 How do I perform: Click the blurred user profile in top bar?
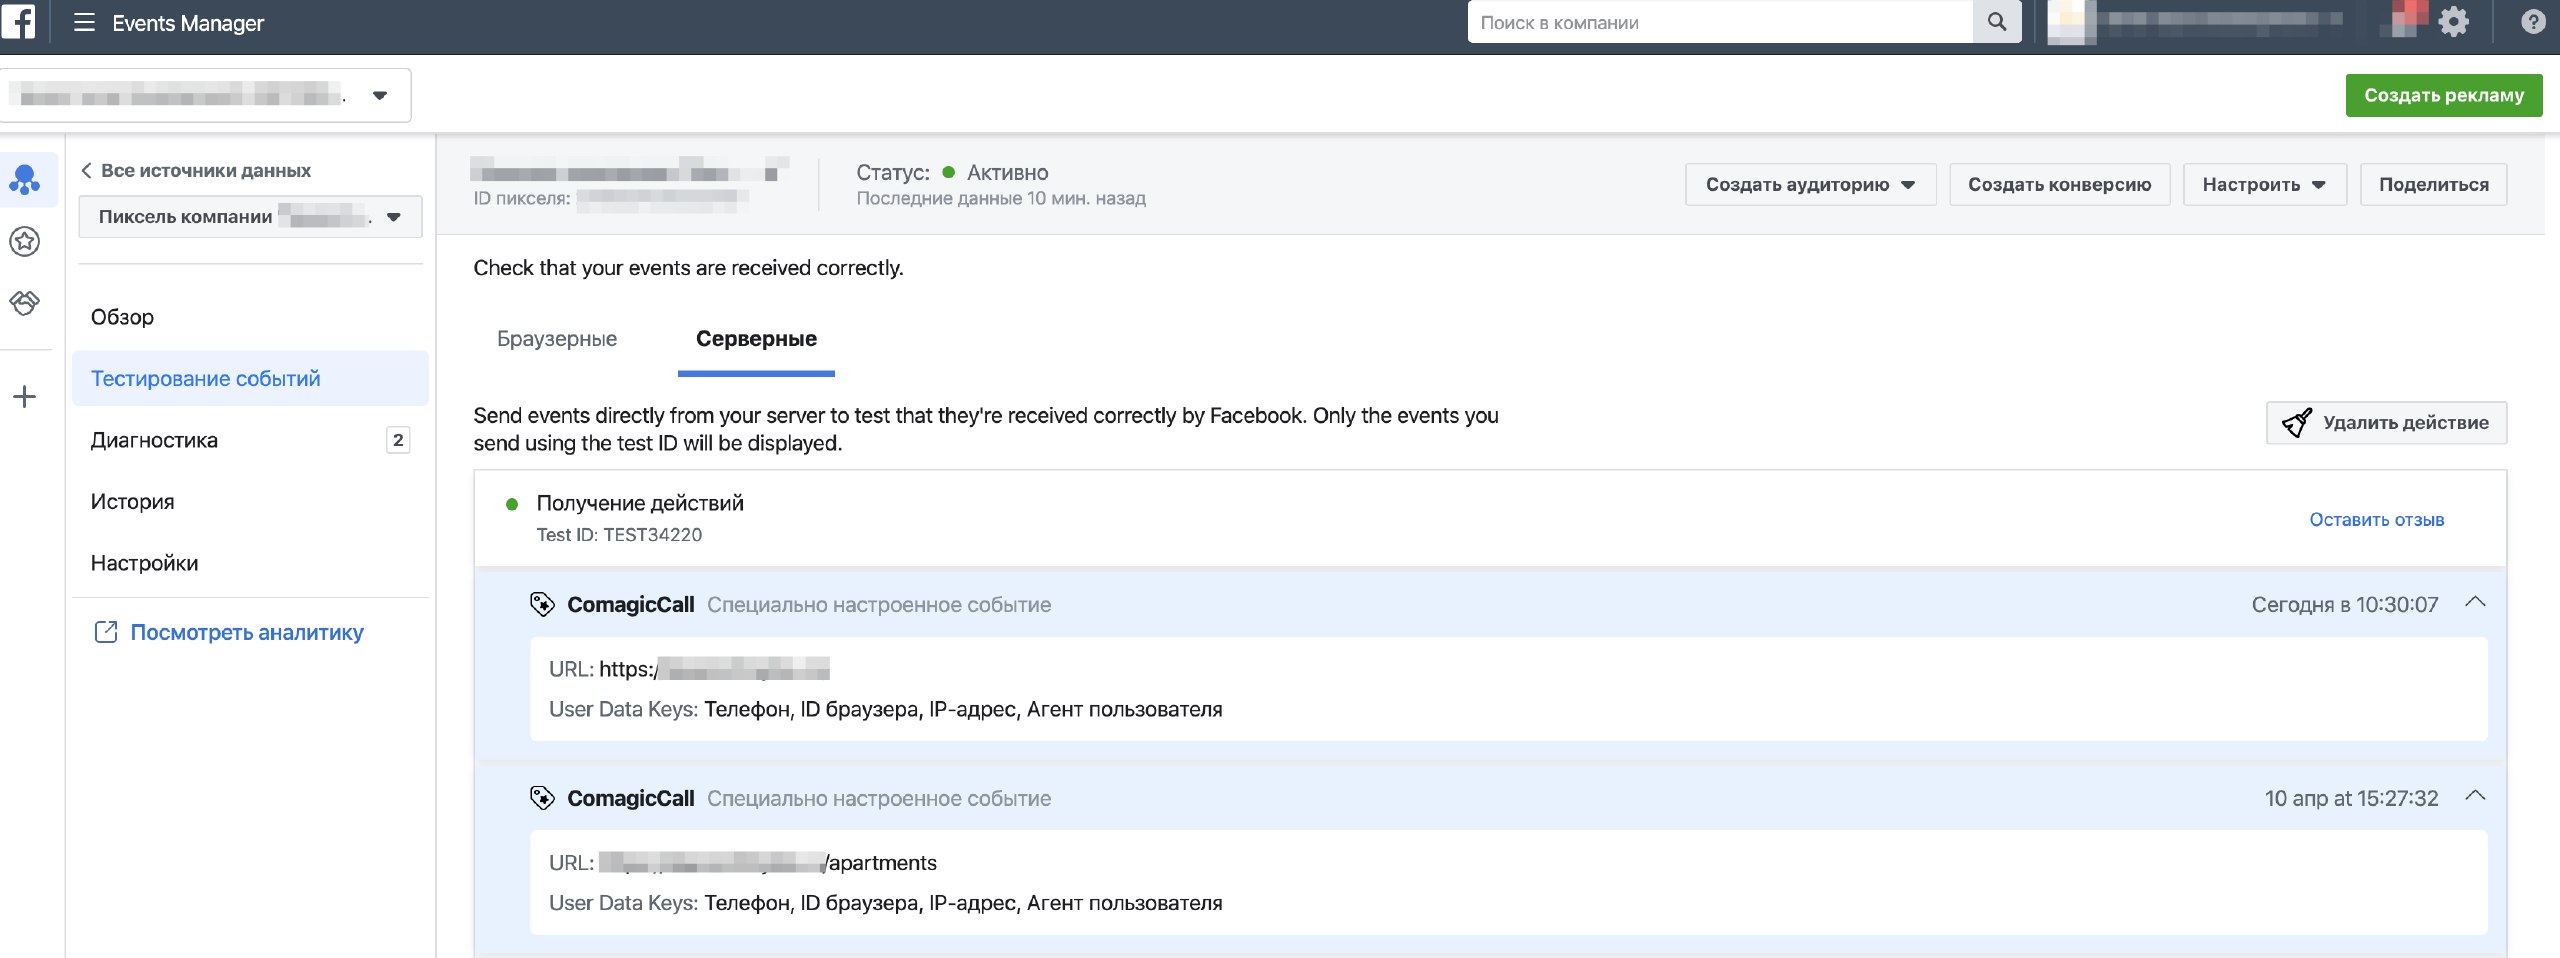[2196, 21]
